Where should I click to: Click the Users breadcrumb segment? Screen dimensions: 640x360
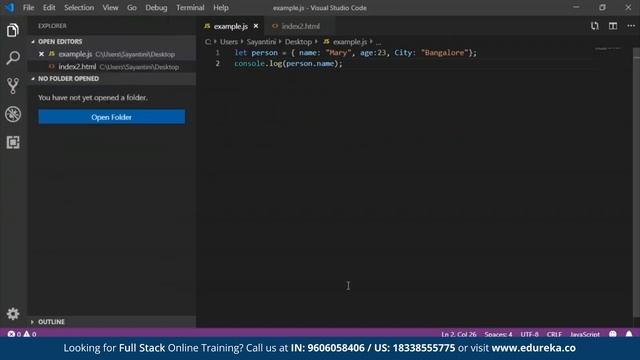click(229, 42)
